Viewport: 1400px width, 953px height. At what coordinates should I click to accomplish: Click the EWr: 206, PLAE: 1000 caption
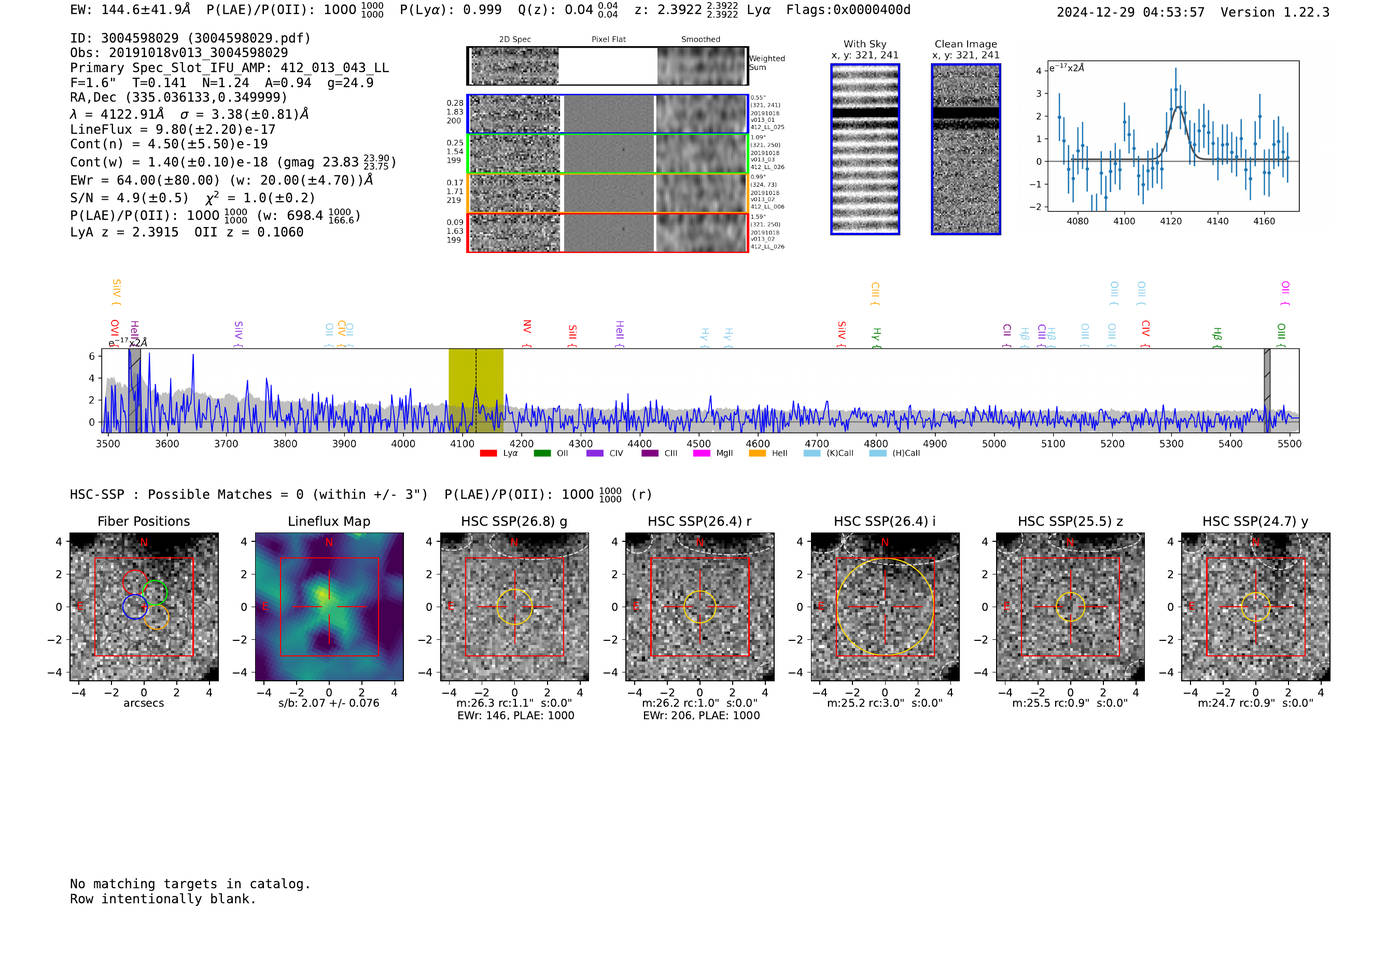(701, 715)
